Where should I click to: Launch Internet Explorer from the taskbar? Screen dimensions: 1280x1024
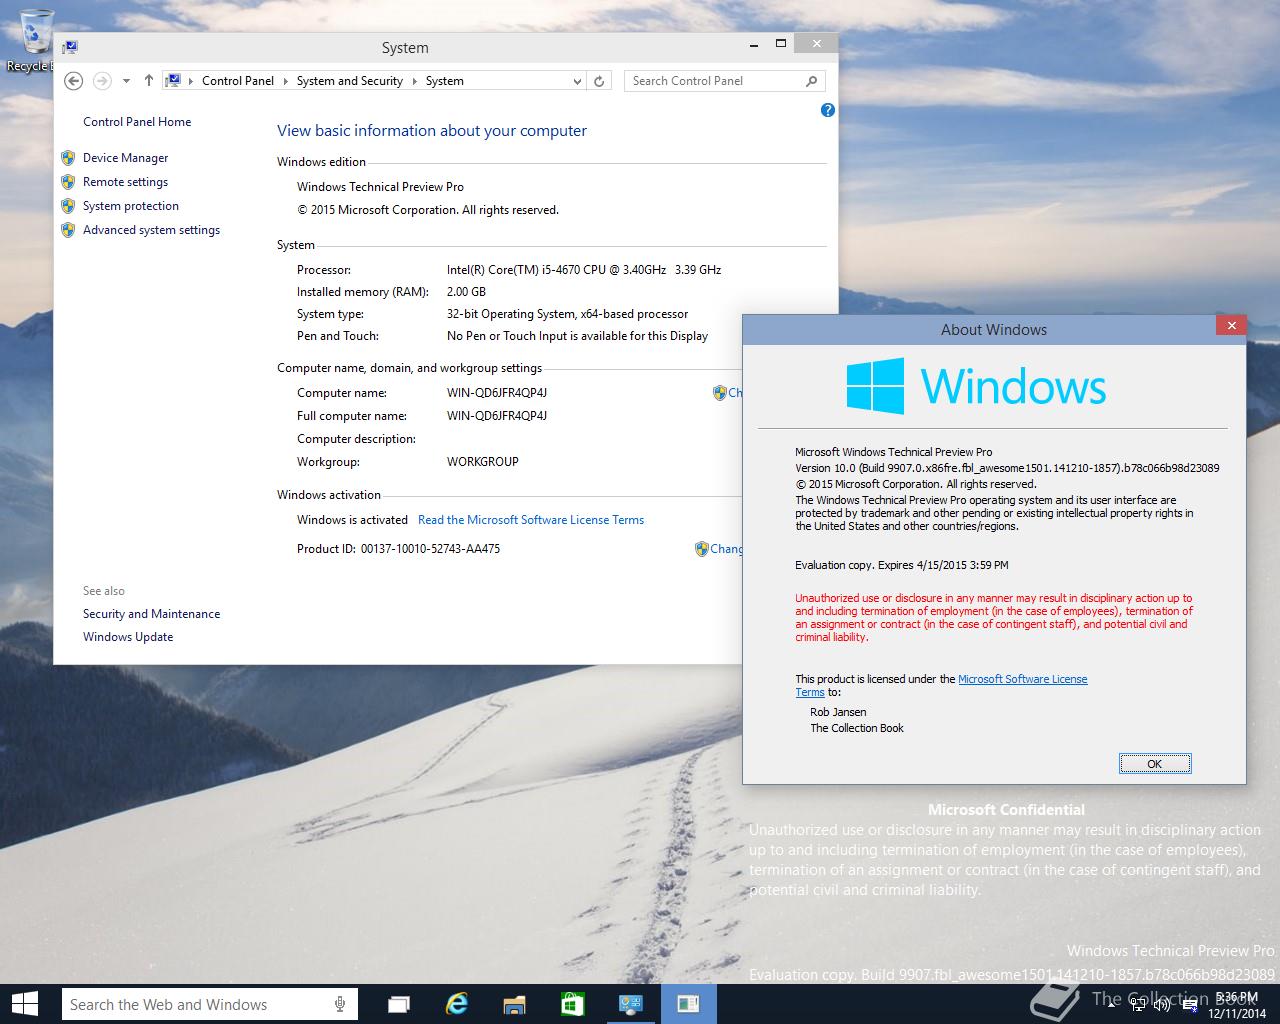click(x=457, y=1004)
